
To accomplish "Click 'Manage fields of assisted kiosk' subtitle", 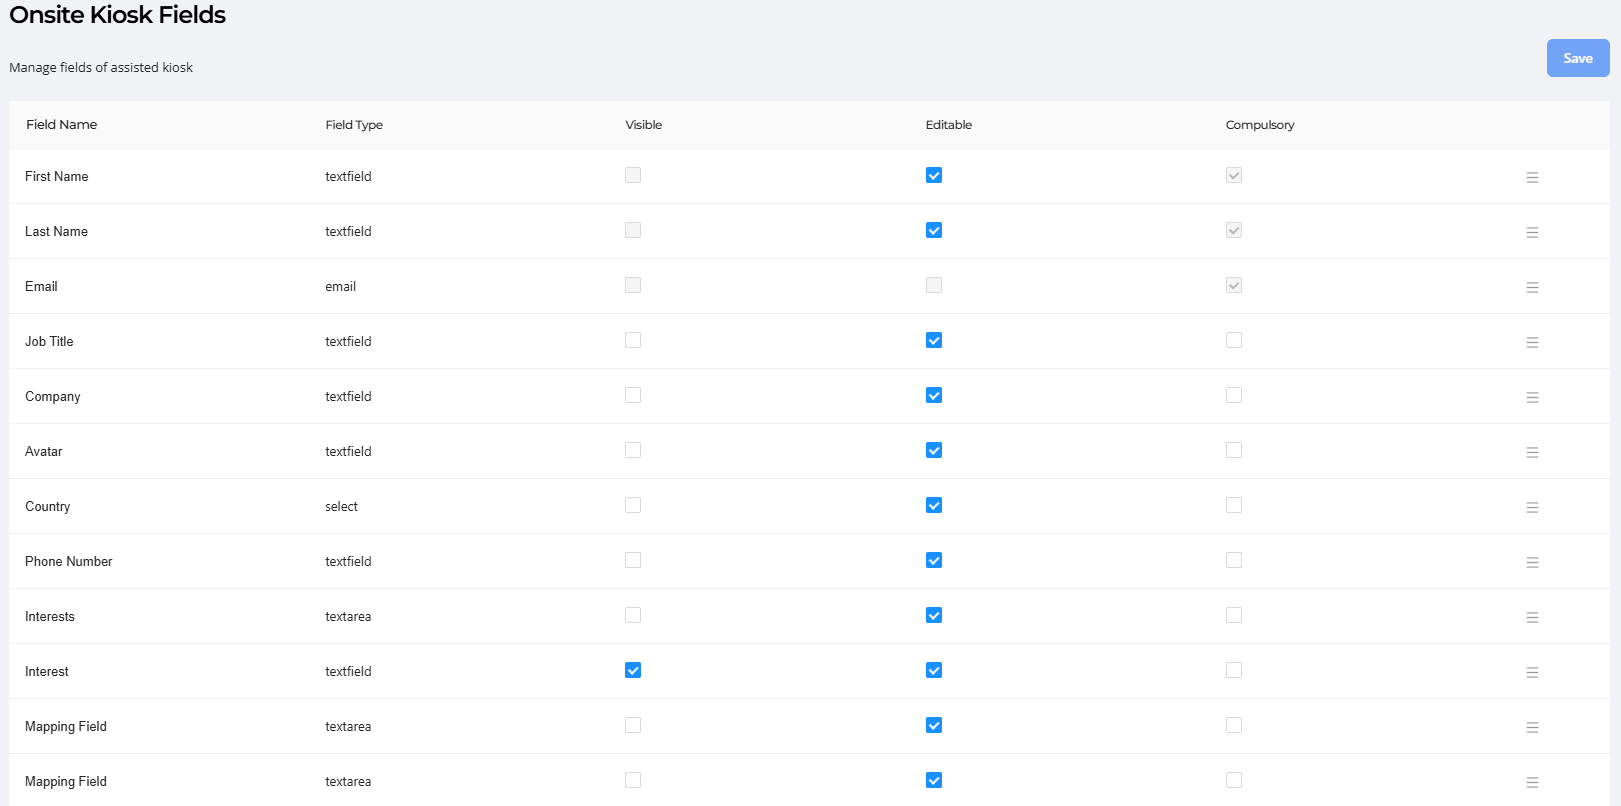I will 101,67.
